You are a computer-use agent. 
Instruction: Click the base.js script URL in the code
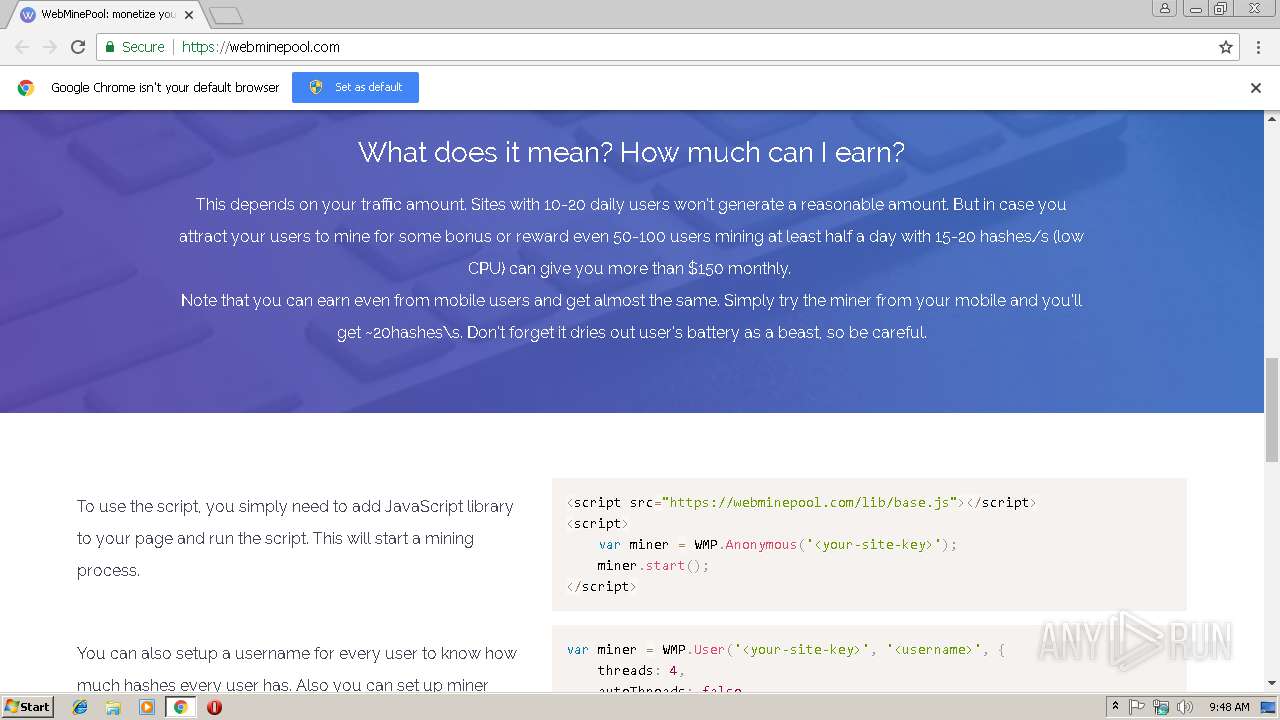click(x=809, y=502)
